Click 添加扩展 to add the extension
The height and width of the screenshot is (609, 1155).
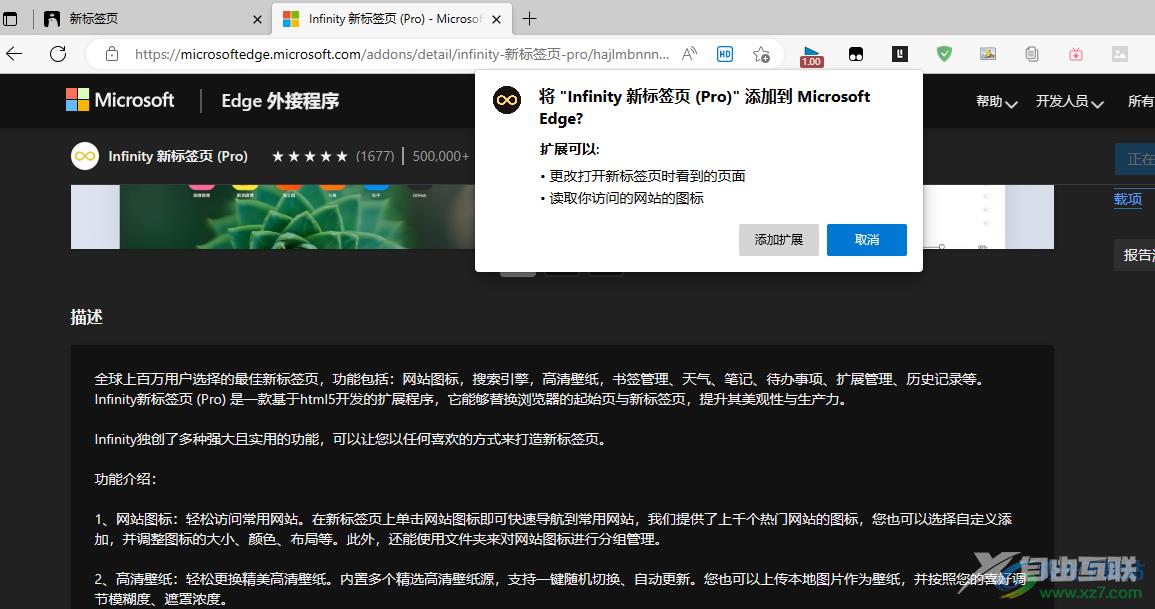pyautogui.click(x=779, y=240)
